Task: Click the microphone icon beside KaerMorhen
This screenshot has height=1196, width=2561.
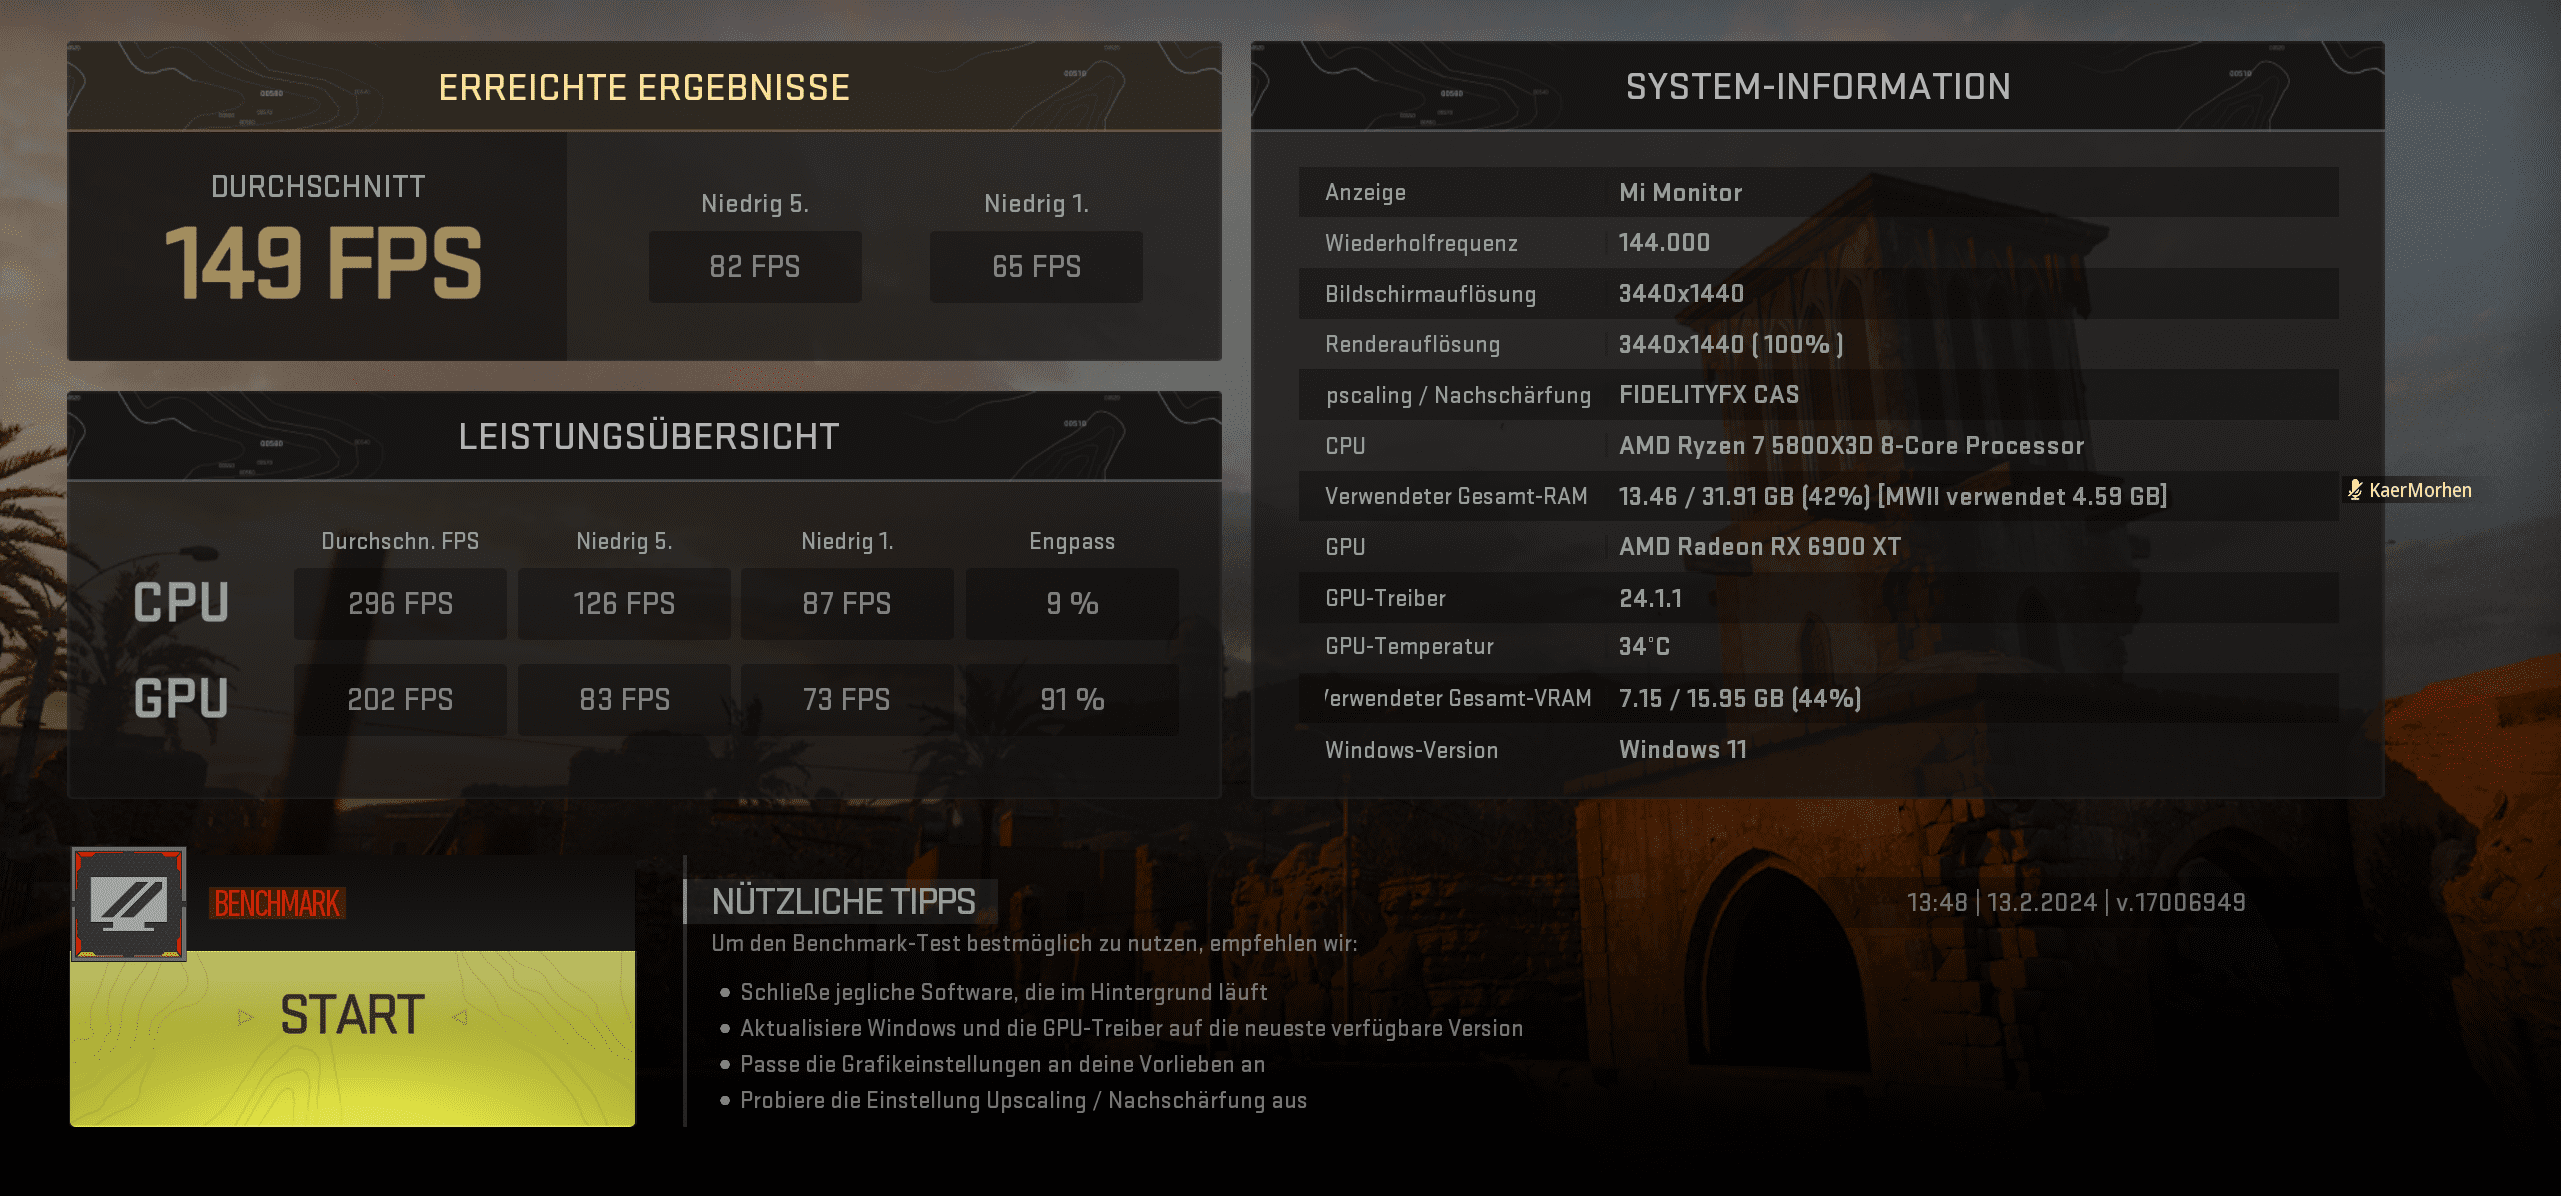Action: [2355, 490]
